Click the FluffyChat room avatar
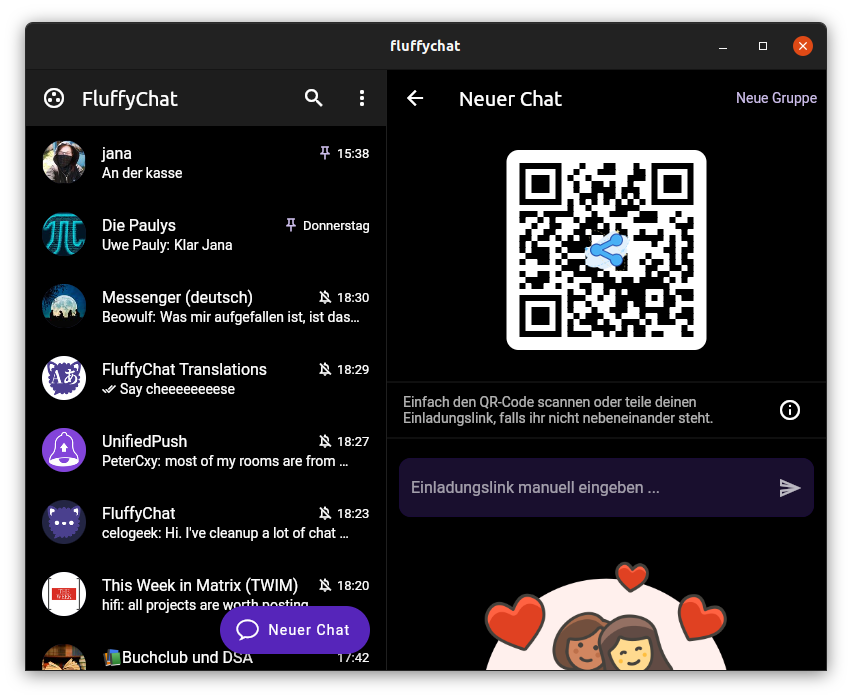852x699 pixels. coord(64,522)
